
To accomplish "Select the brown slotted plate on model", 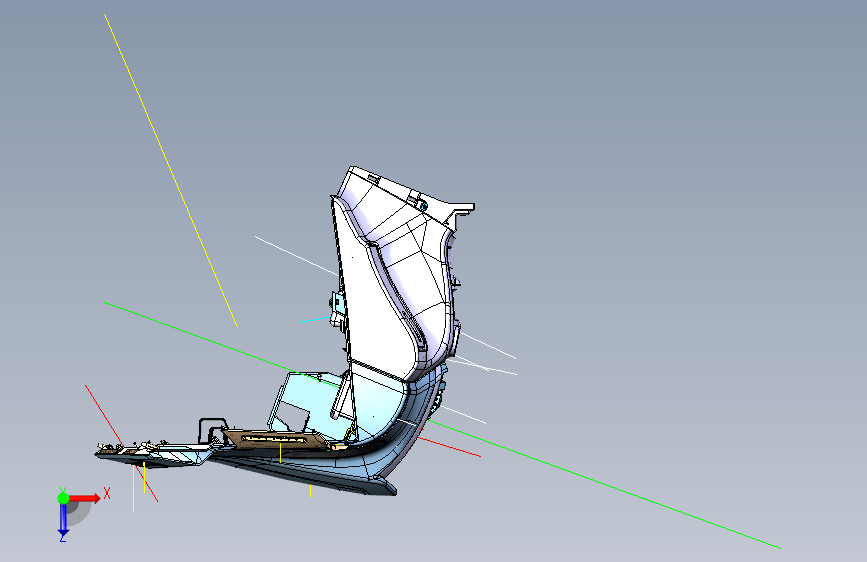I will click(x=276, y=438).
